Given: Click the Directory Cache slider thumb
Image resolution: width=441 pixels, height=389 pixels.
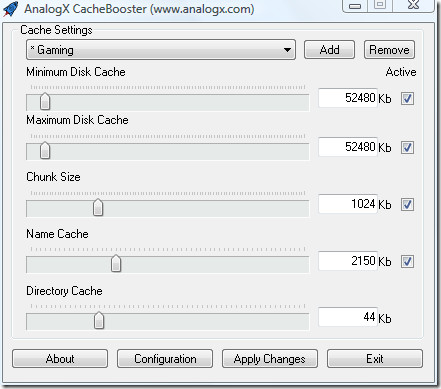Looking at the screenshot, I should click(99, 320).
